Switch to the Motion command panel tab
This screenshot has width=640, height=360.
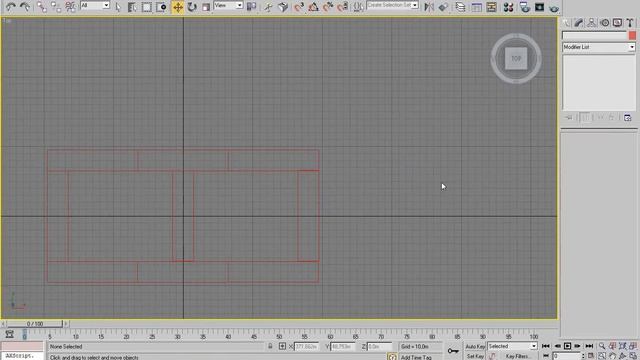604,23
